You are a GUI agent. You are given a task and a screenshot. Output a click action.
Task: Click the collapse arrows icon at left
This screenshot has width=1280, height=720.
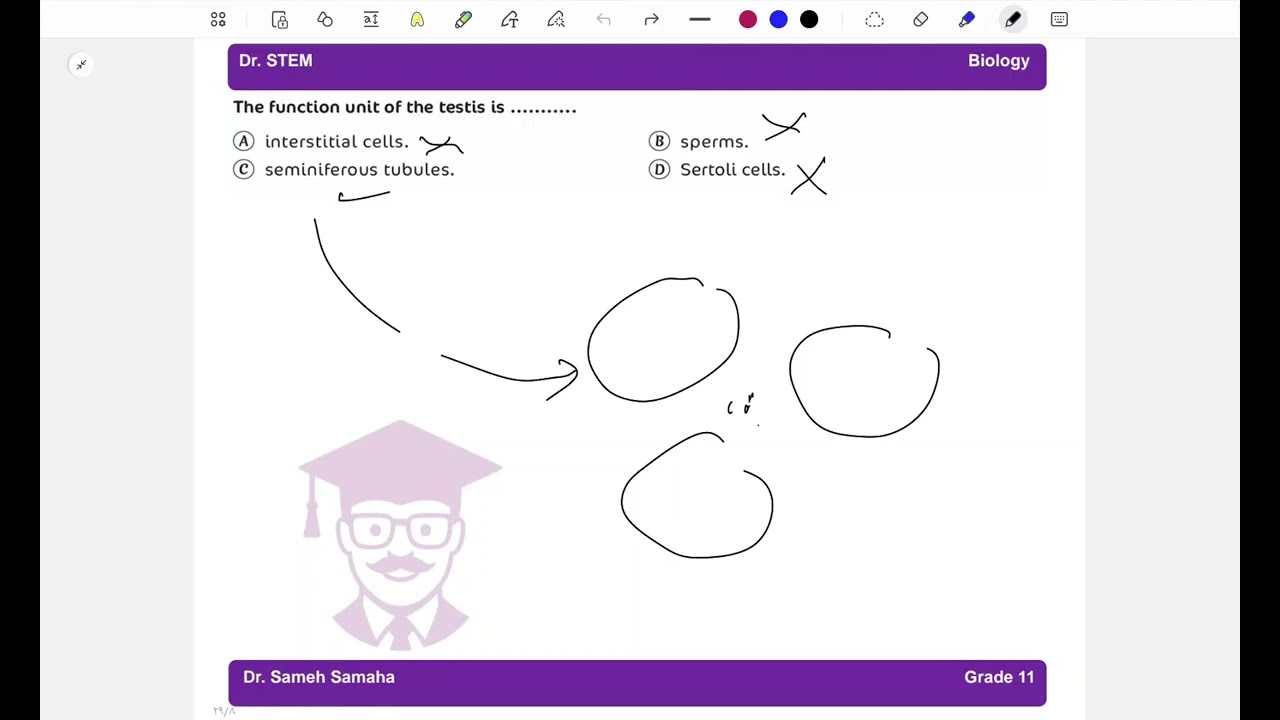(x=81, y=65)
